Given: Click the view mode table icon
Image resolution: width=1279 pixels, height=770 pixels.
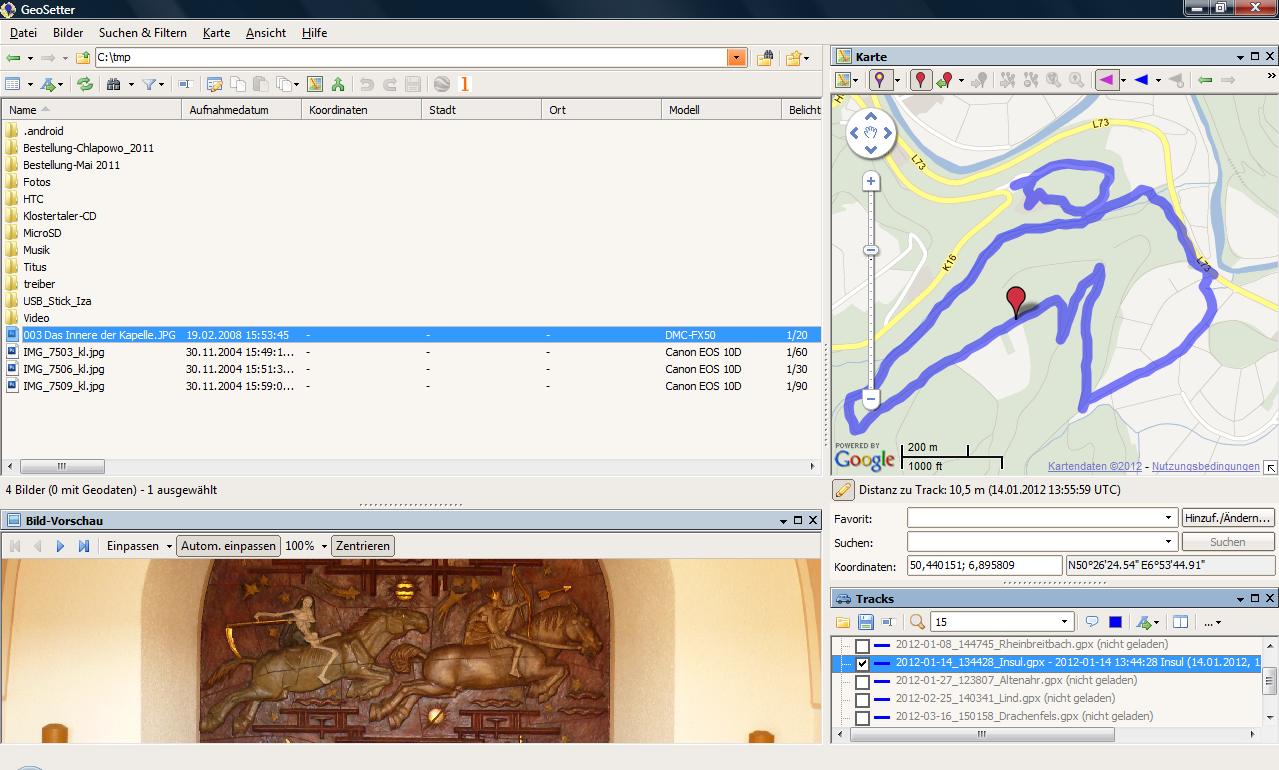Looking at the screenshot, I should (x=13, y=85).
